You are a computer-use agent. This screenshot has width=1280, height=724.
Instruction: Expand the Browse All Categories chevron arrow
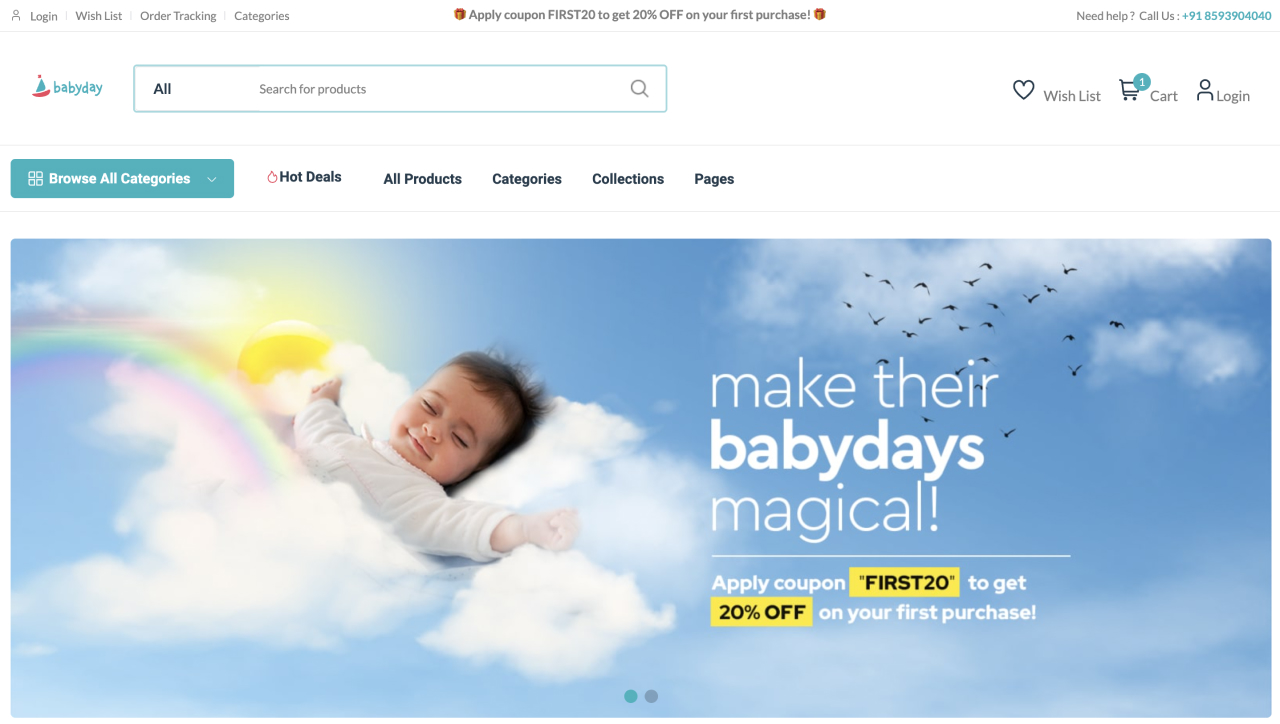click(x=212, y=179)
